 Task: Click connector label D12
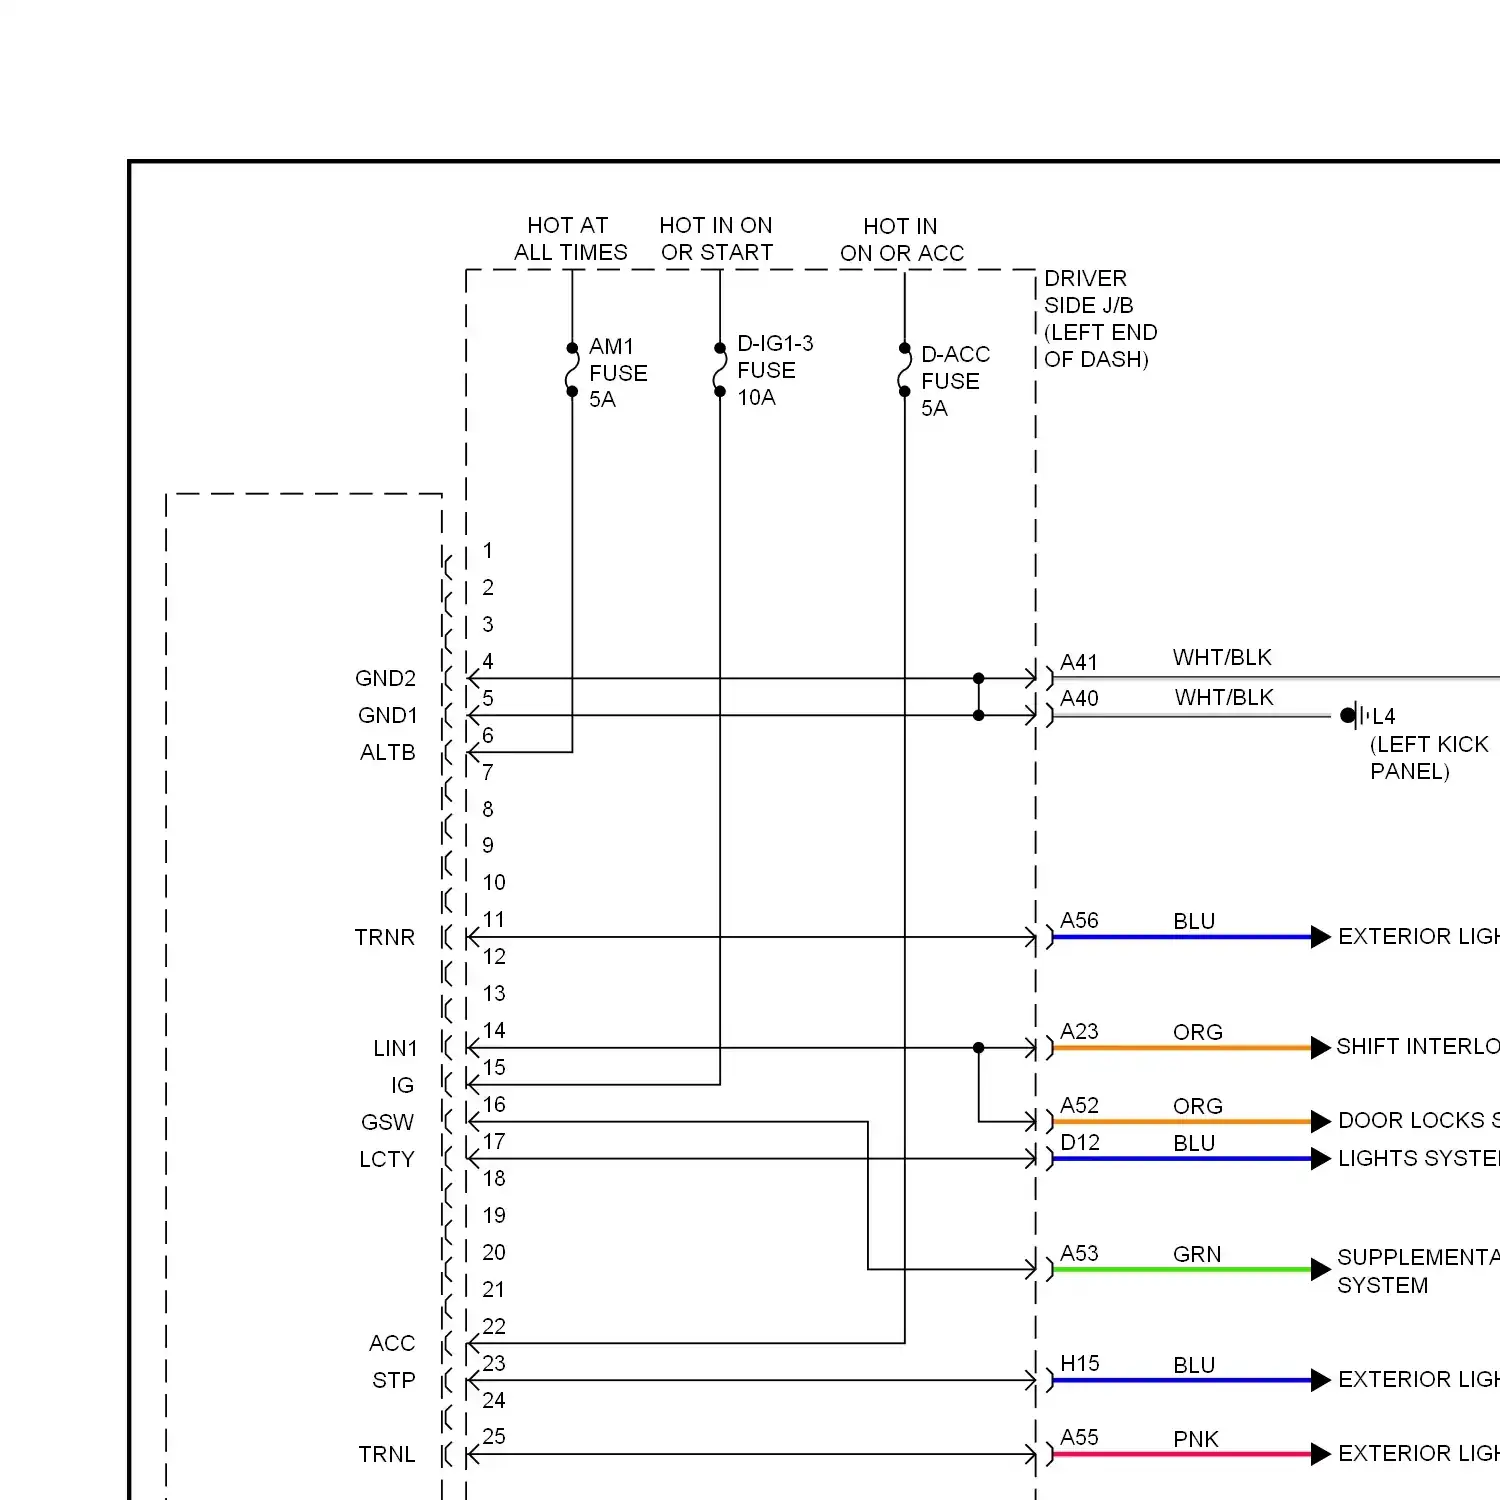(x=1079, y=1142)
